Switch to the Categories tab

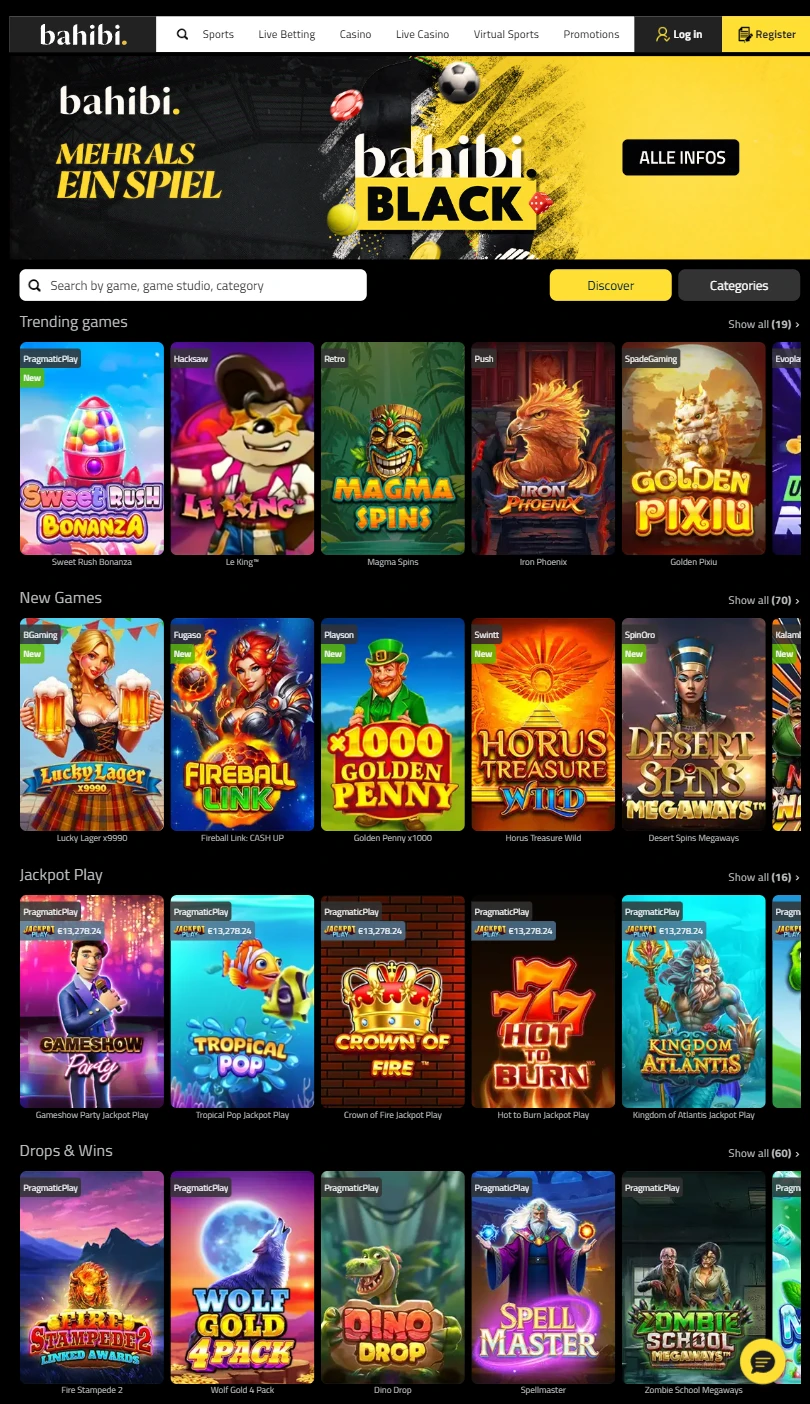(x=739, y=285)
